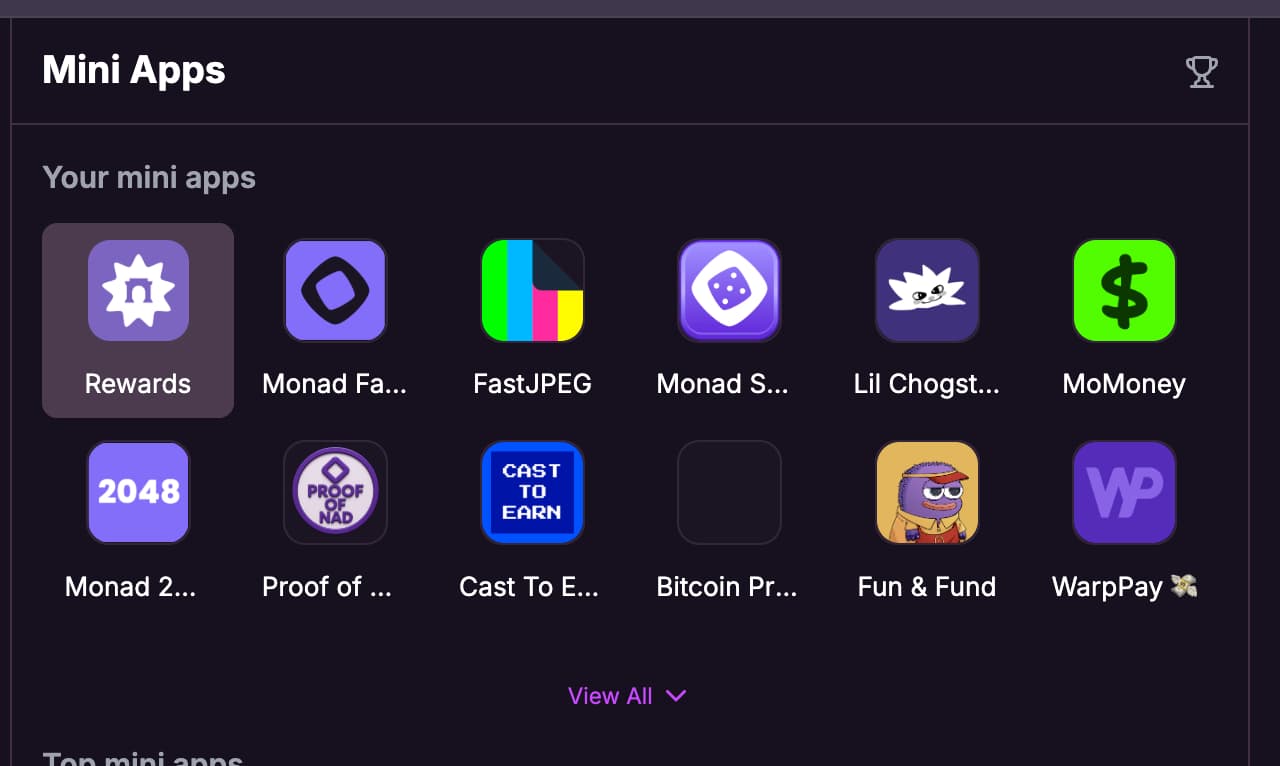The width and height of the screenshot is (1280, 766).
Task: Open the Cast To Earn icon
Action: (532, 493)
